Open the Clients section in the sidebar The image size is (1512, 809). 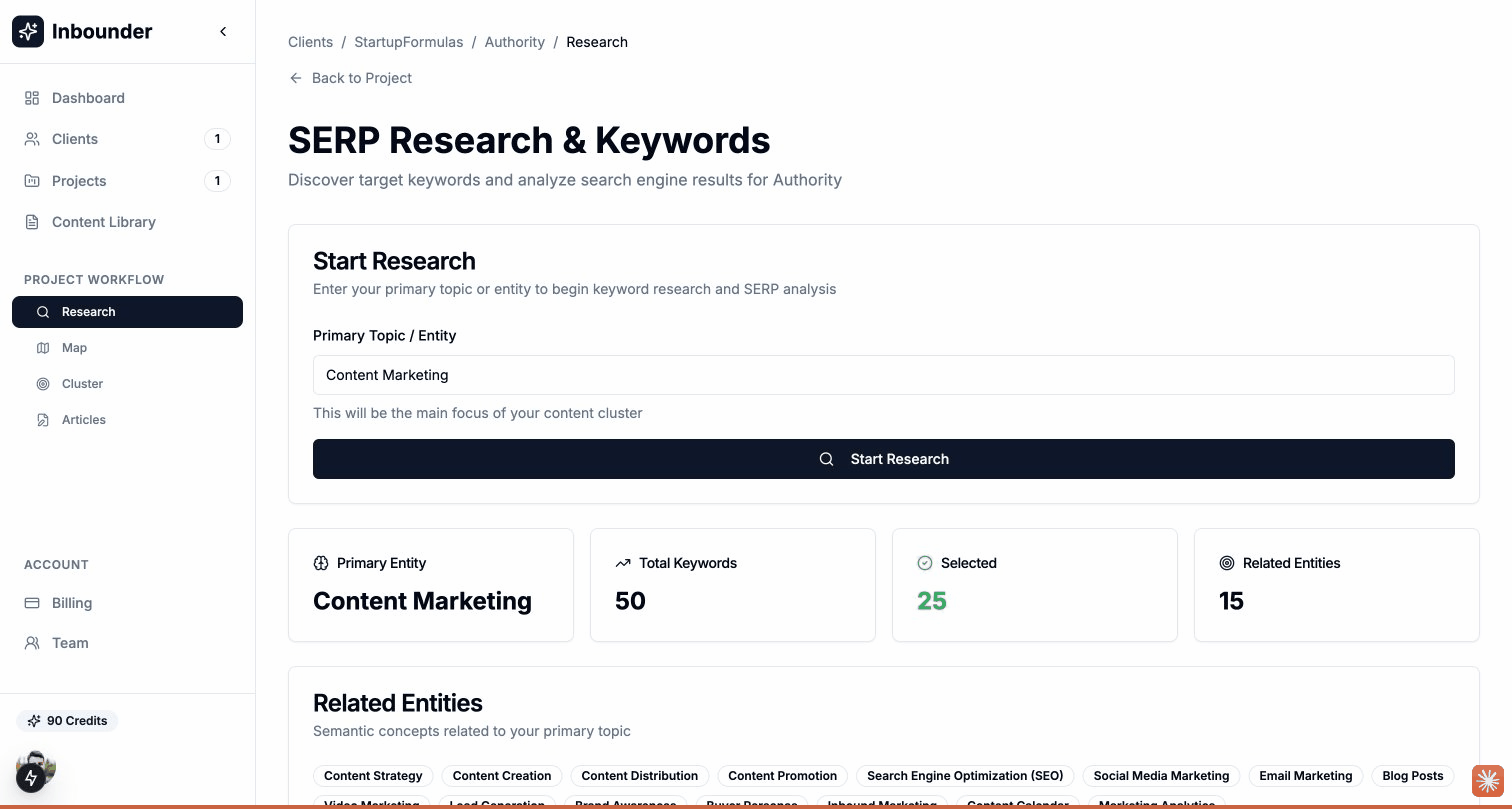click(x=74, y=139)
